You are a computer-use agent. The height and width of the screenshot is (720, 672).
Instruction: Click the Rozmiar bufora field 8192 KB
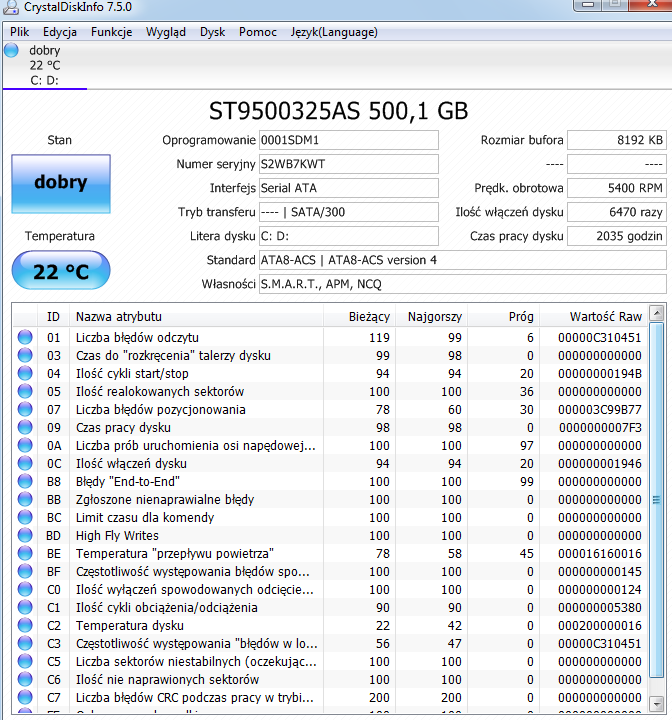click(617, 140)
